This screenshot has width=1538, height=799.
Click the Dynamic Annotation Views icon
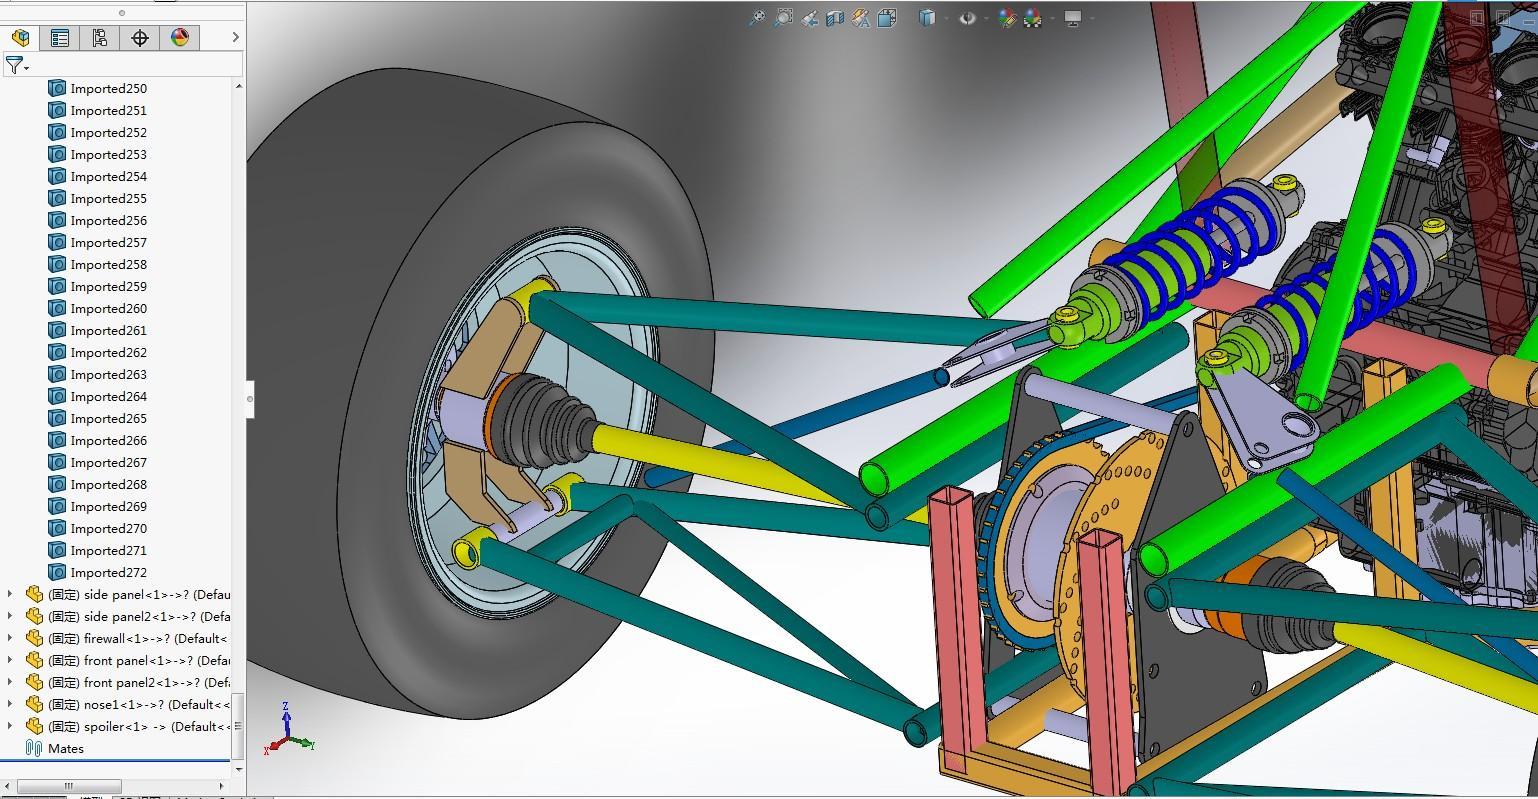(861, 18)
